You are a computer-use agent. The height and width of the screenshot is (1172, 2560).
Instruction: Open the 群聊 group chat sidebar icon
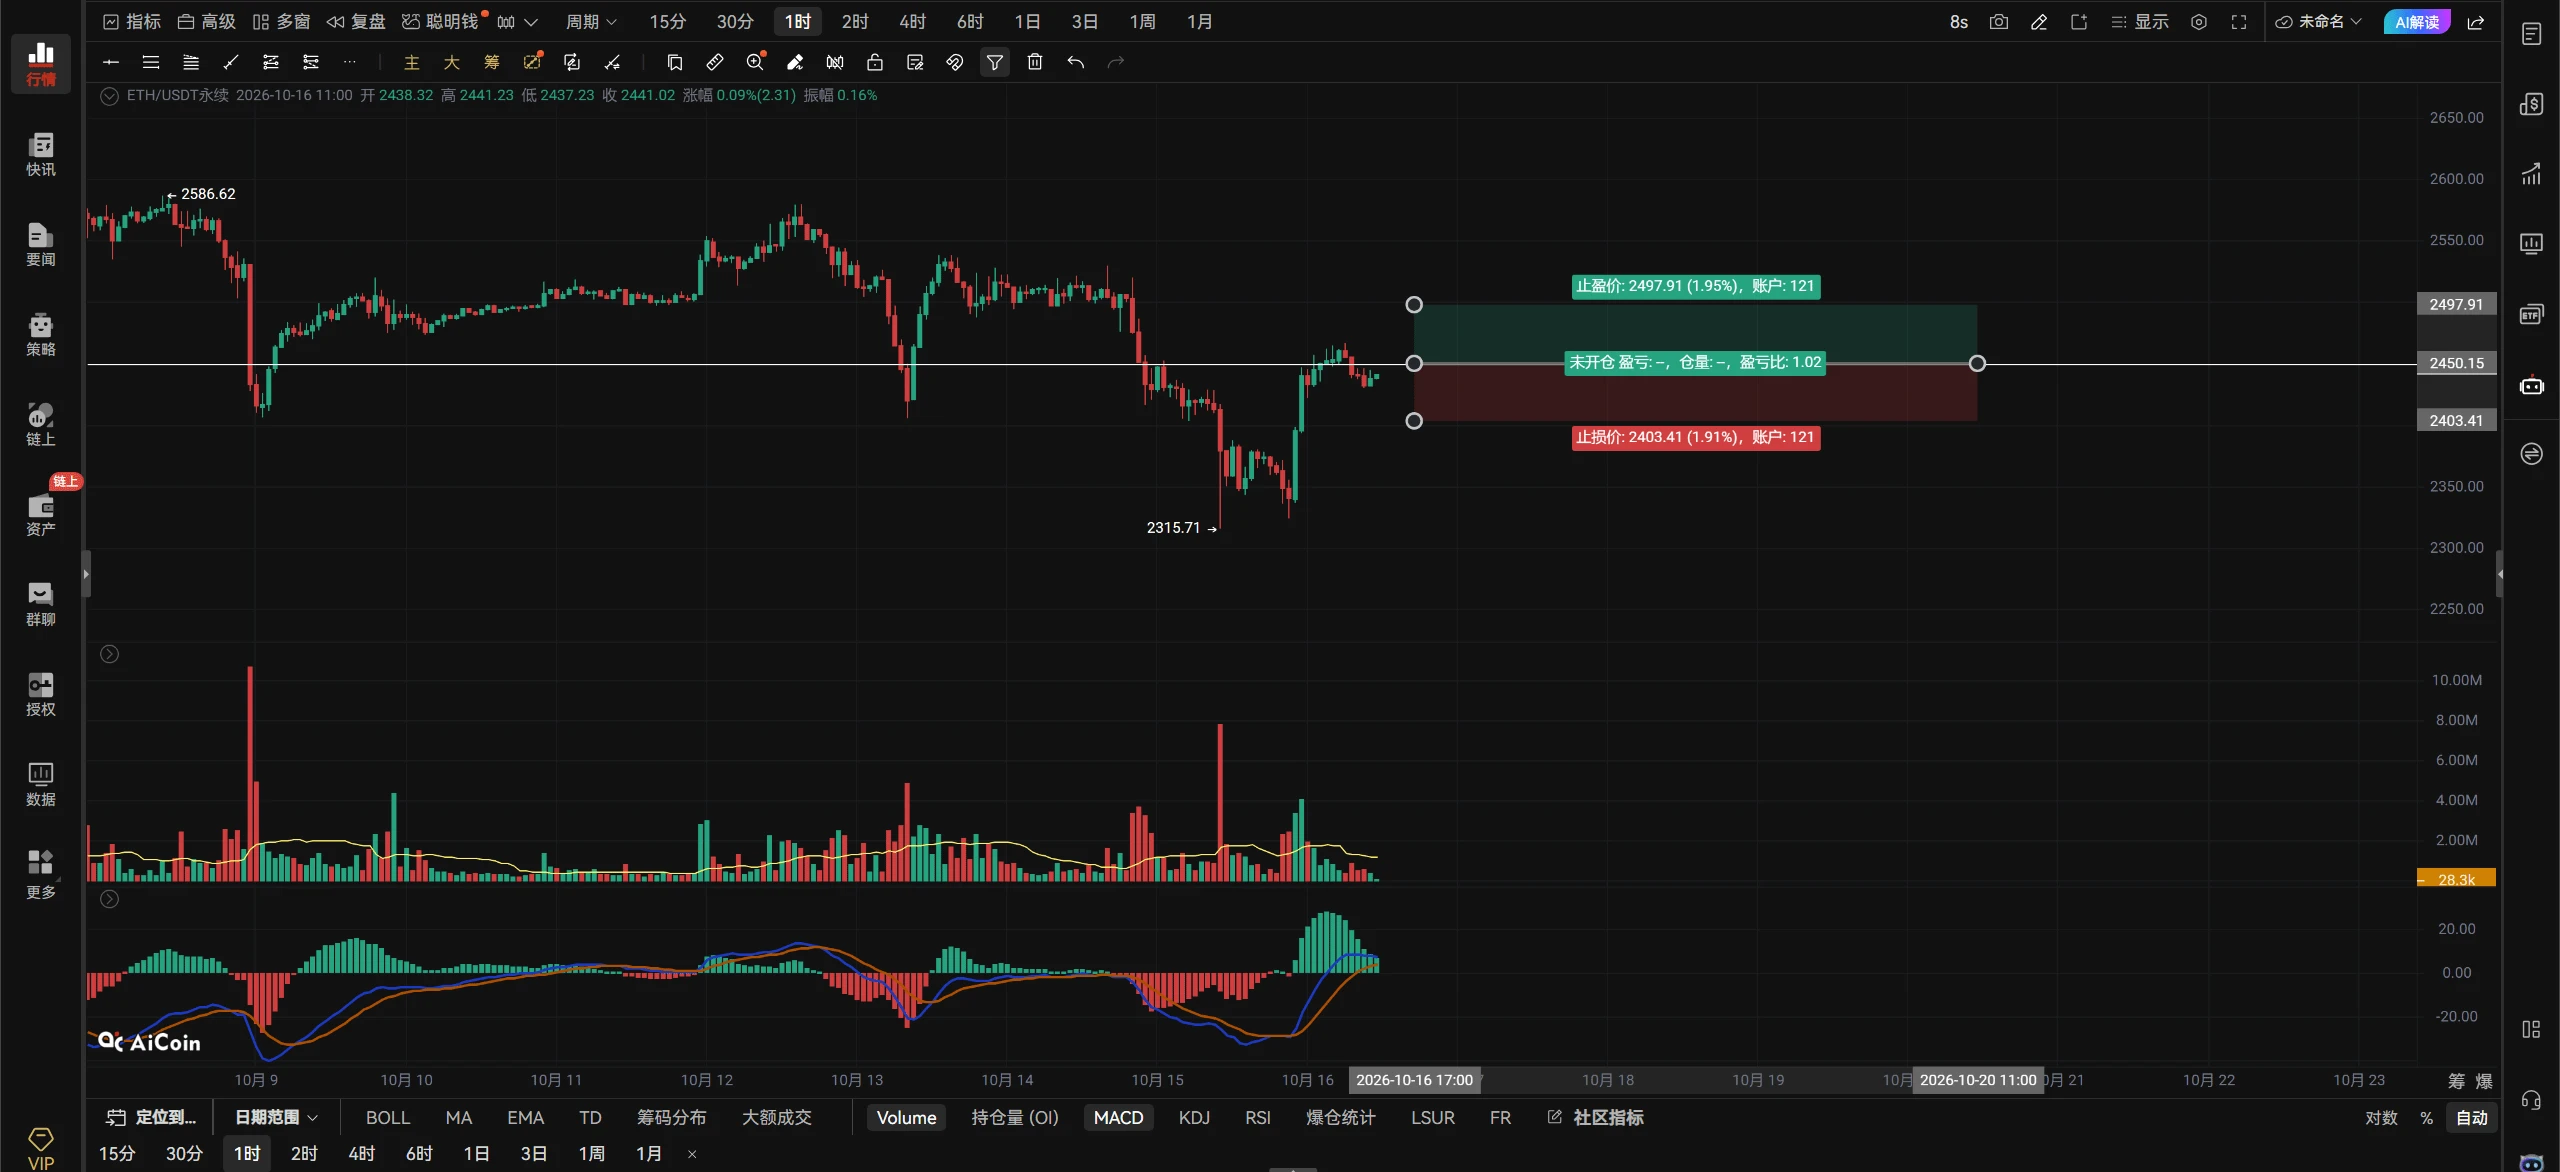41,604
